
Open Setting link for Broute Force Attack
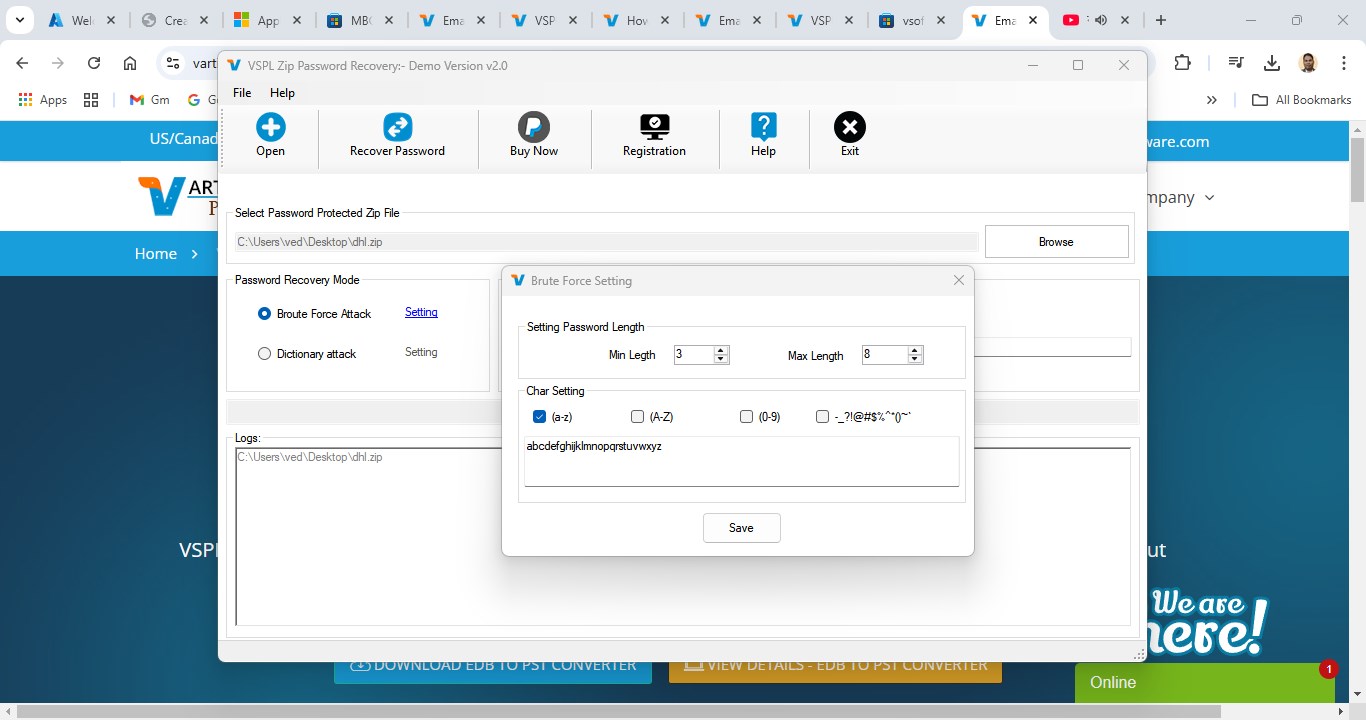click(x=421, y=312)
